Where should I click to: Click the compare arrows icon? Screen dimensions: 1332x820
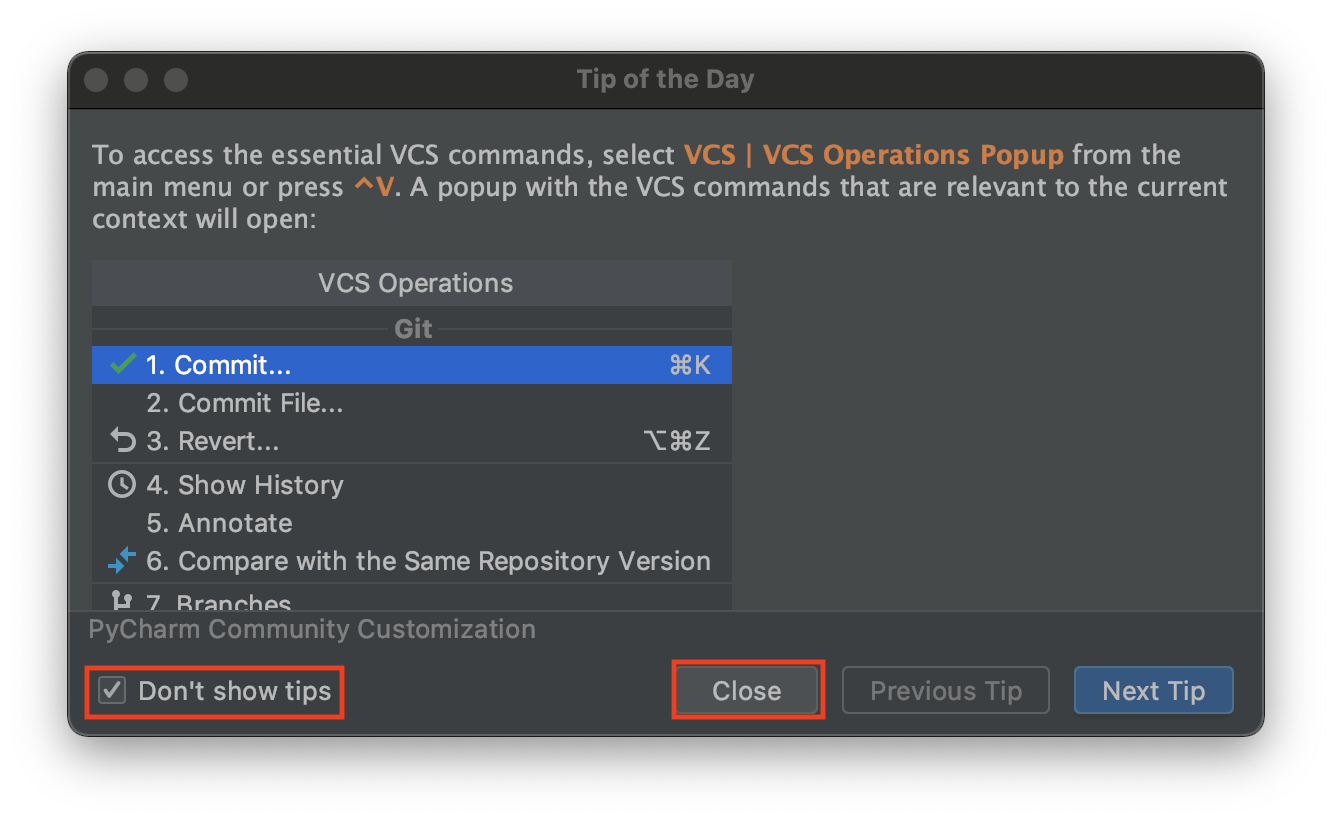[x=122, y=561]
